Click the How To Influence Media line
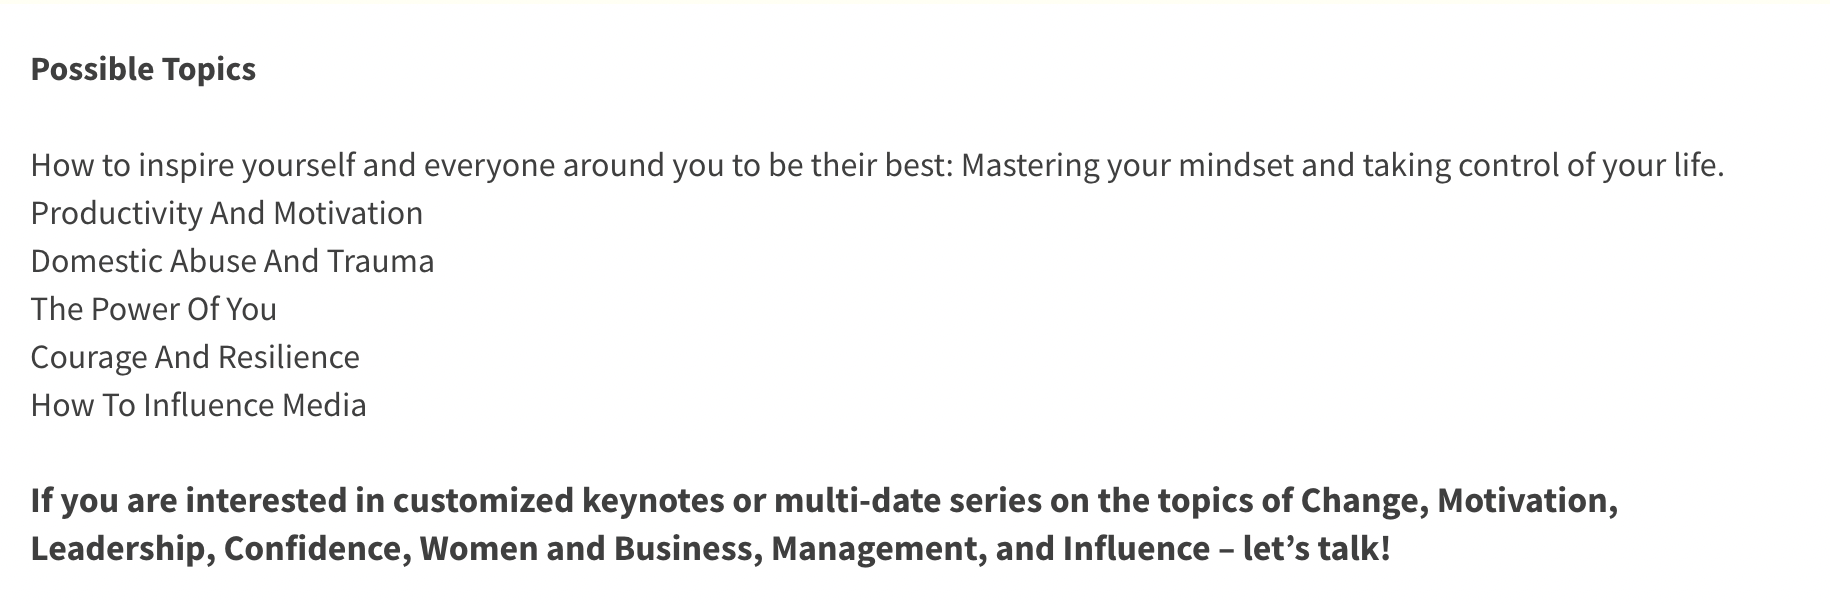The width and height of the screenshot is (1830, 606). pyautogui.click(x=199, y=405)
